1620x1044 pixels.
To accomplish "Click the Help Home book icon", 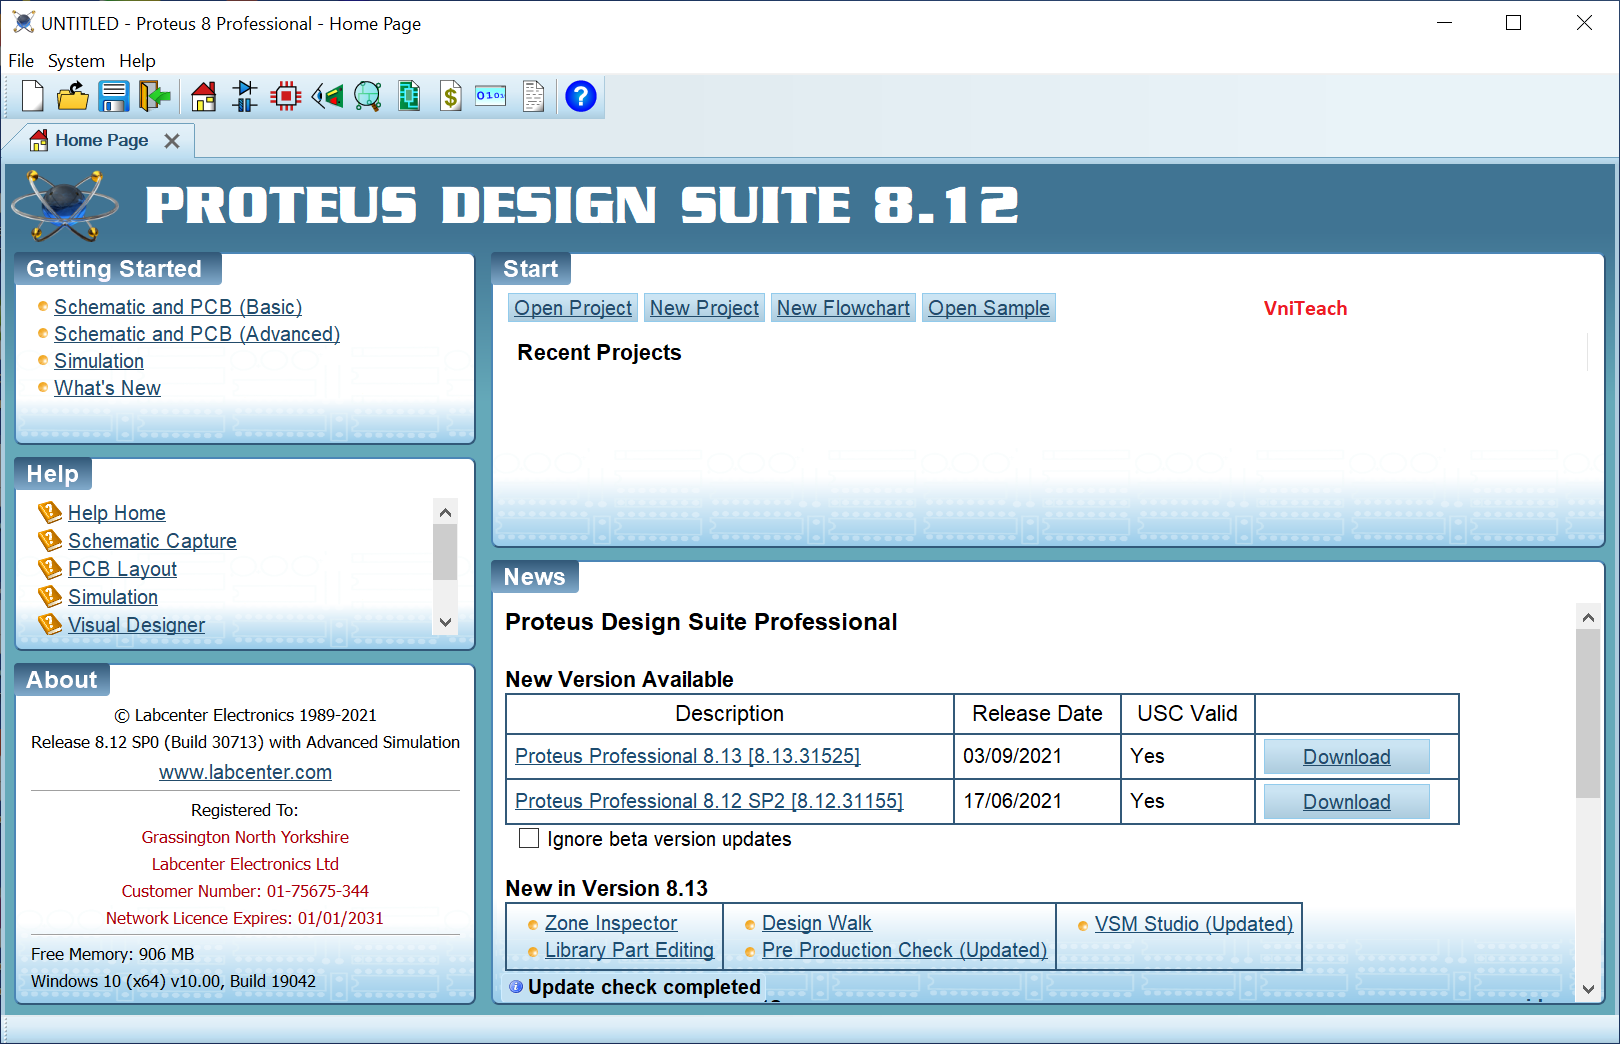I will click(50, 513).
